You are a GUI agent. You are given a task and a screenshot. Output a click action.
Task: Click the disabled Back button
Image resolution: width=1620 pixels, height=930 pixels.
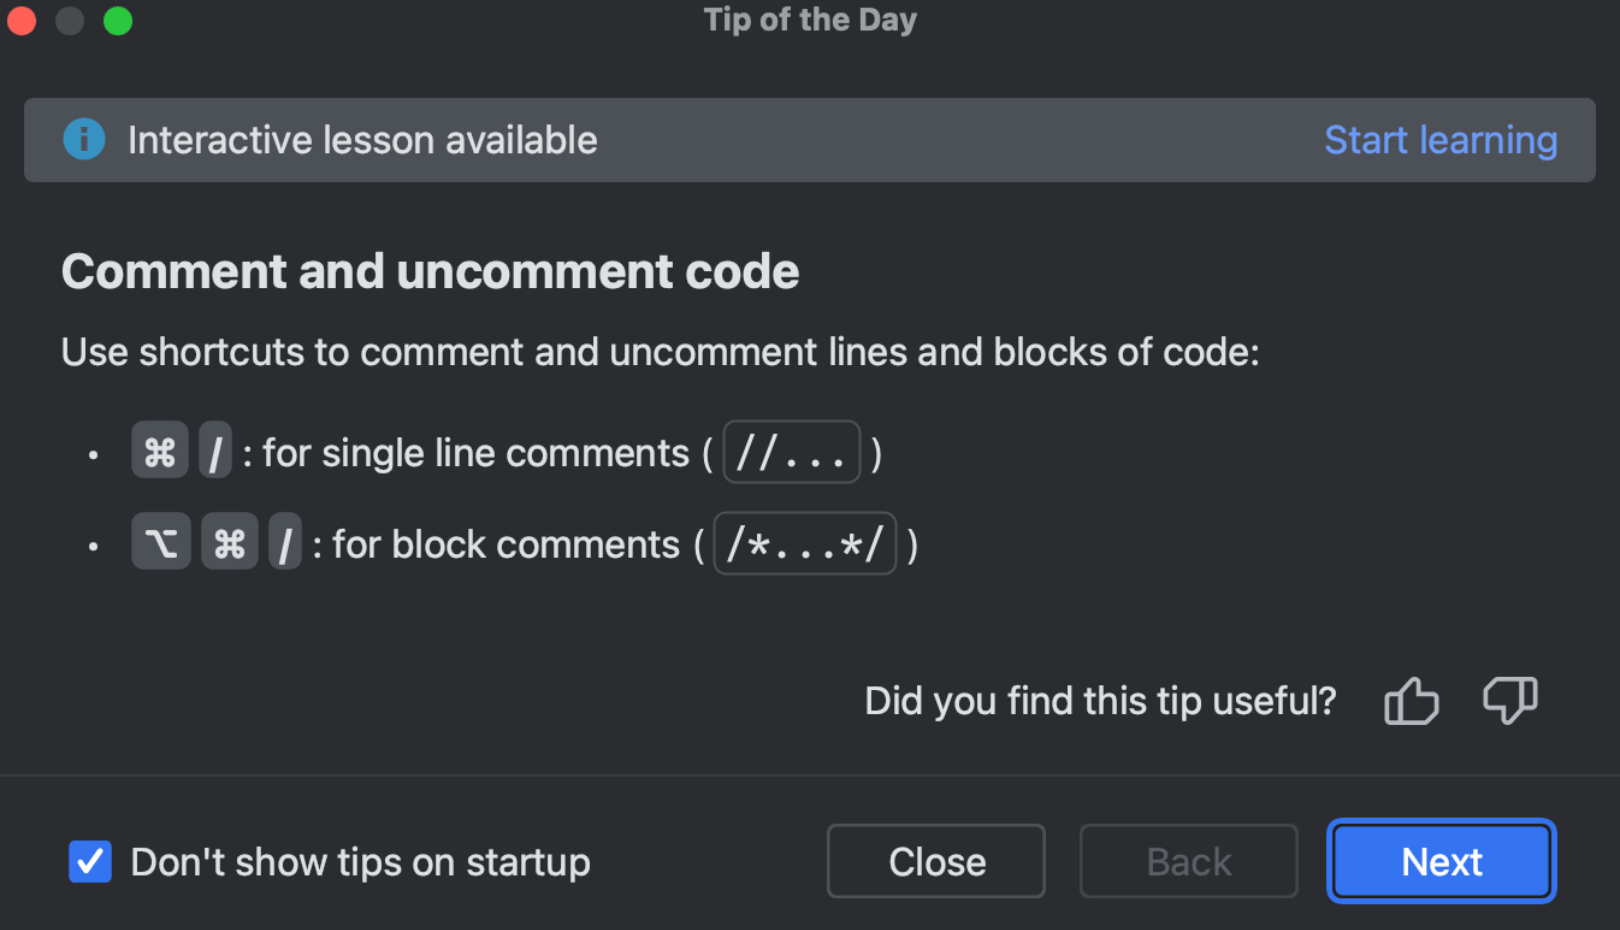pos(1188,861)
